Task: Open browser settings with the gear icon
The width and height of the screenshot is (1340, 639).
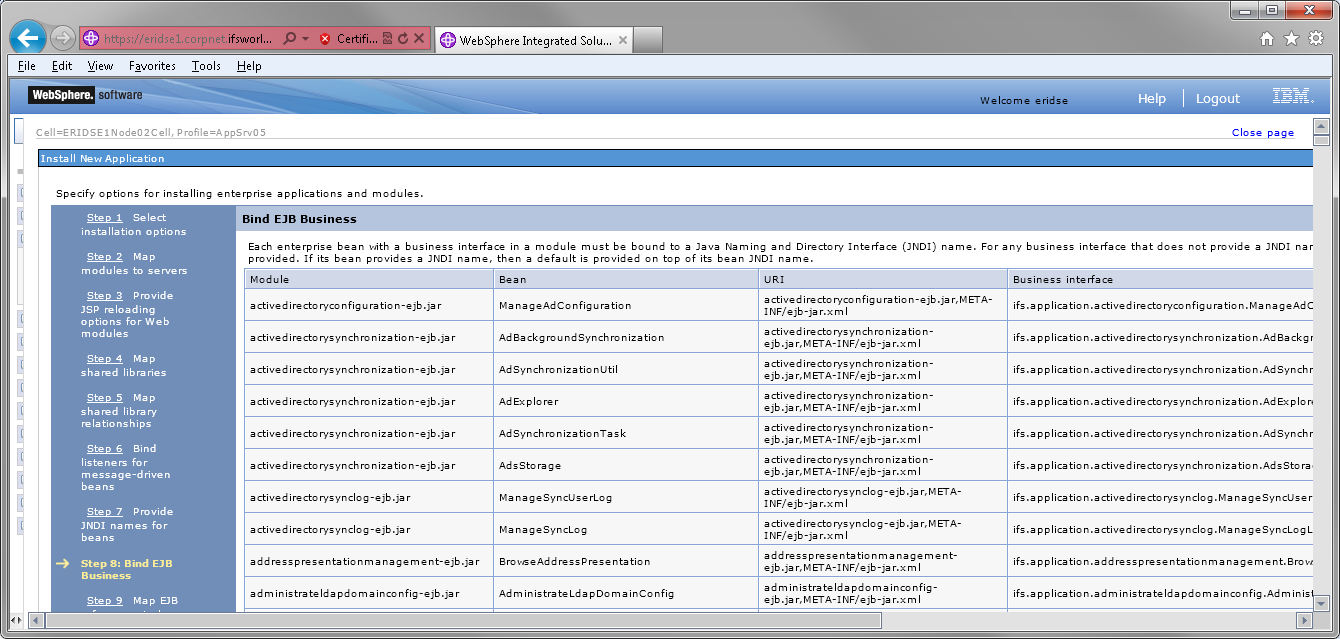Action: pyautogui.click(x=1317, y=38)
